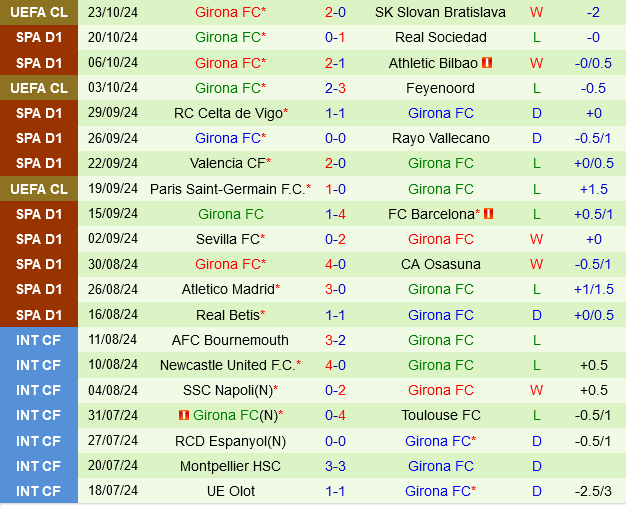
Task: Open CA Osasuna team page
Action: [440, 264]
